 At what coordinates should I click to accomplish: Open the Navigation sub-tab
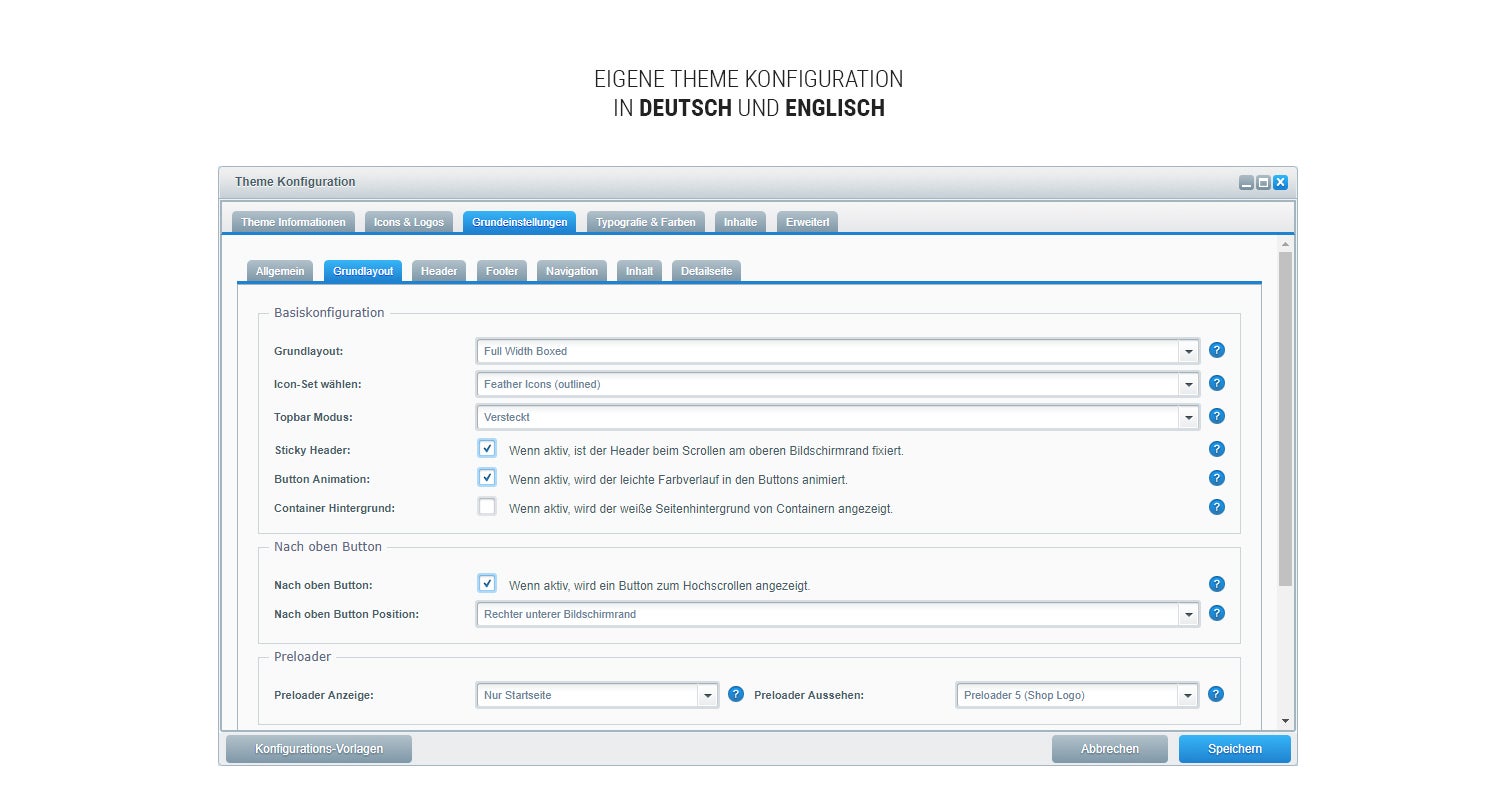[x=572, y=271]
